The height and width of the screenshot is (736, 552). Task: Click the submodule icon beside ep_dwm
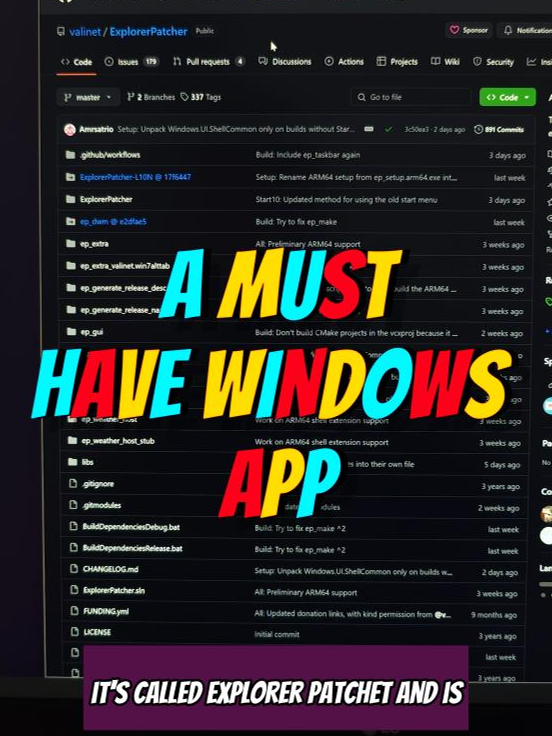pos(70,222)
